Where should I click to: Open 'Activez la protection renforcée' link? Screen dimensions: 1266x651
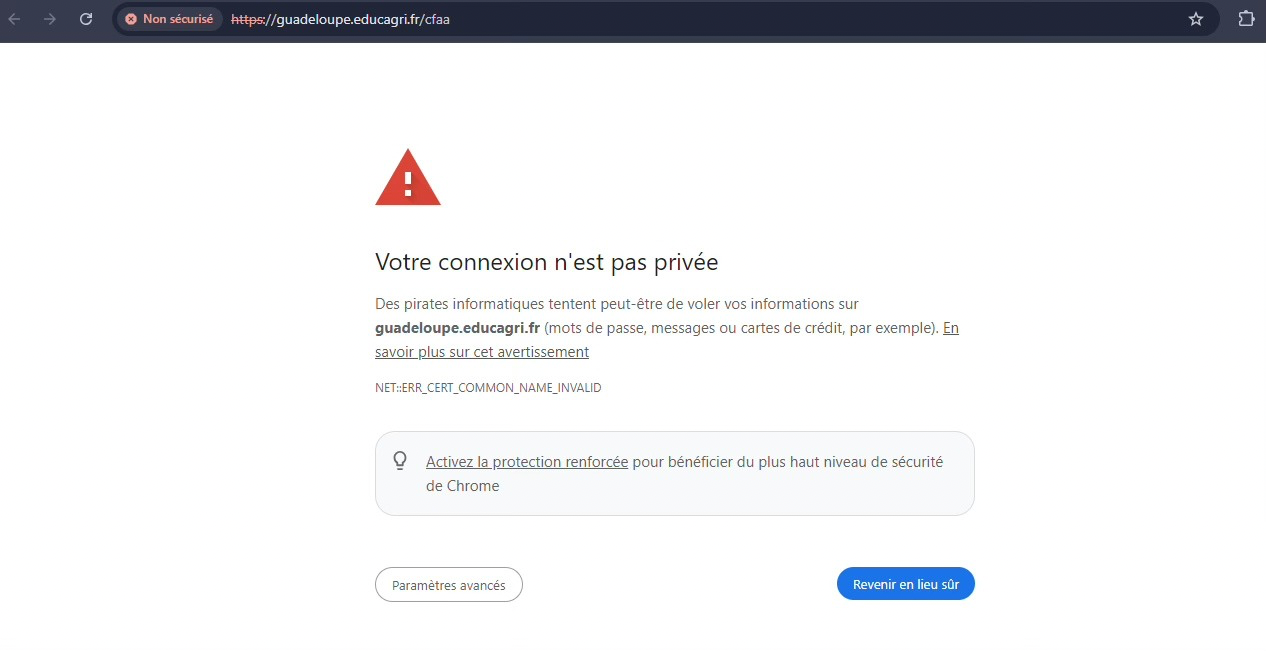pyautogui.click(x=527, y=462)
